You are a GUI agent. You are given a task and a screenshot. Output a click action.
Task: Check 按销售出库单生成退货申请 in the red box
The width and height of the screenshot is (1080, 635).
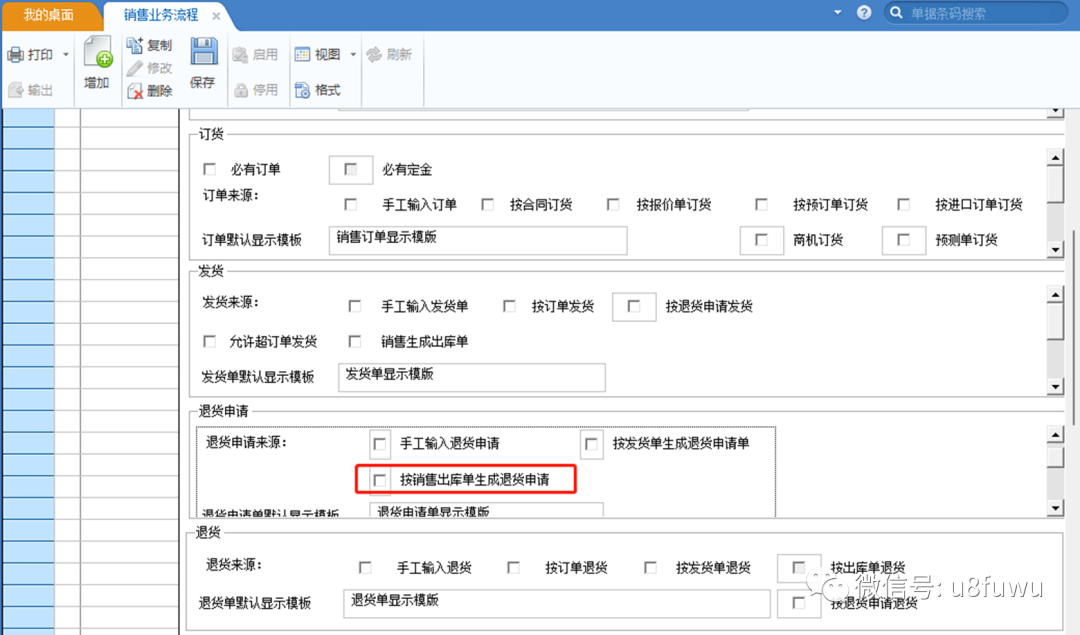[x=378, y=479]
